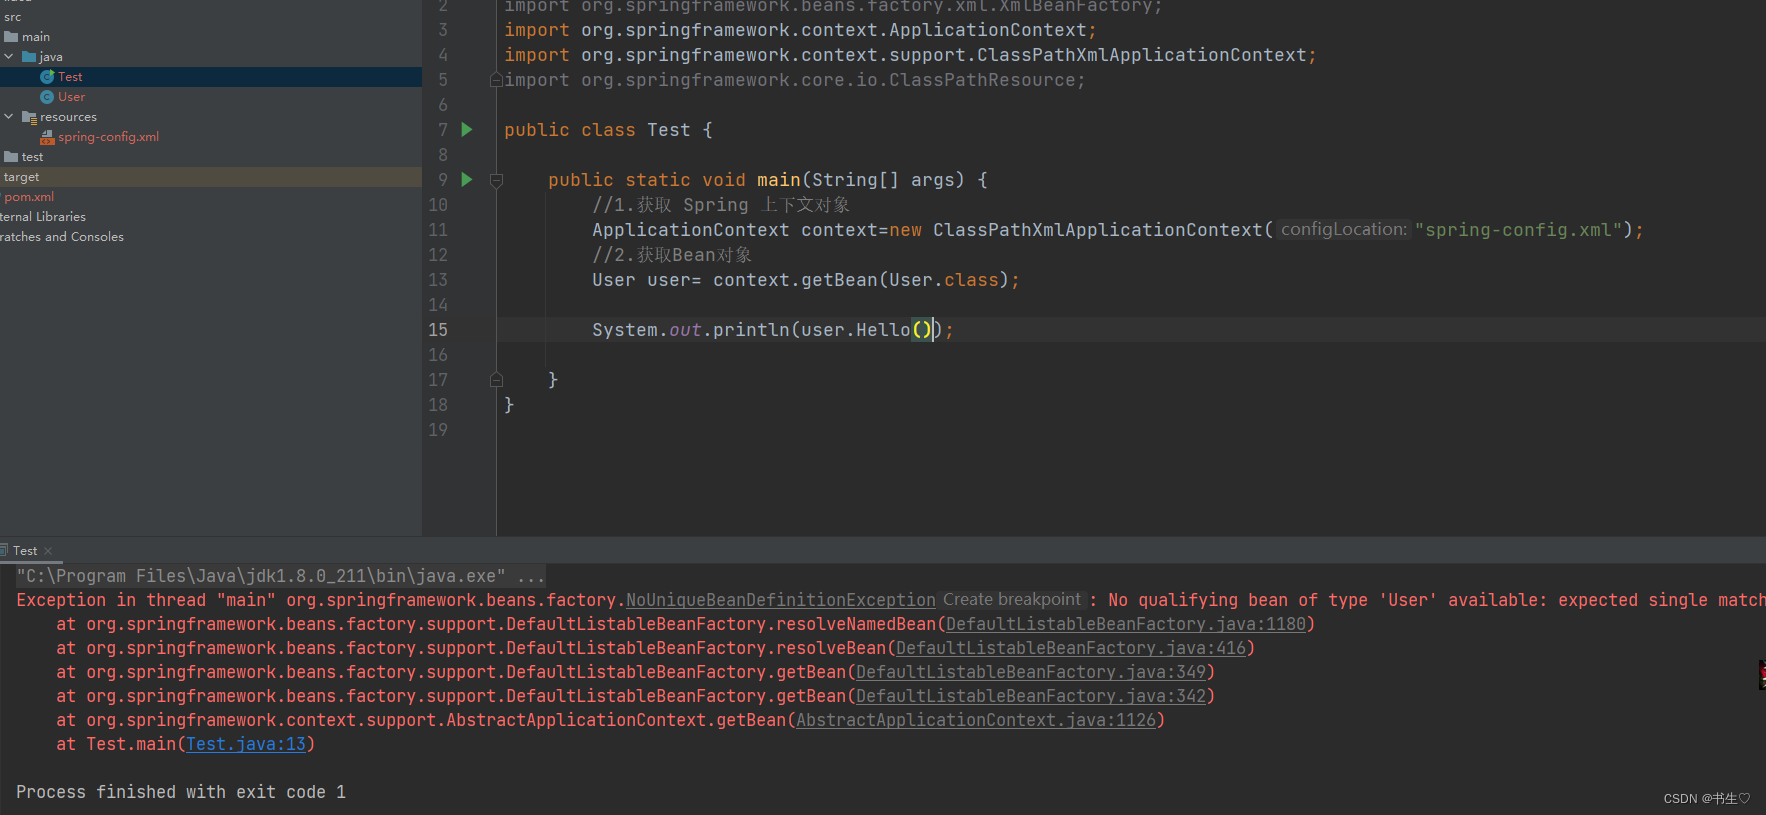The image size is (1766, 815).
Task: Click the resources folder icon
Action: (29, 117)
